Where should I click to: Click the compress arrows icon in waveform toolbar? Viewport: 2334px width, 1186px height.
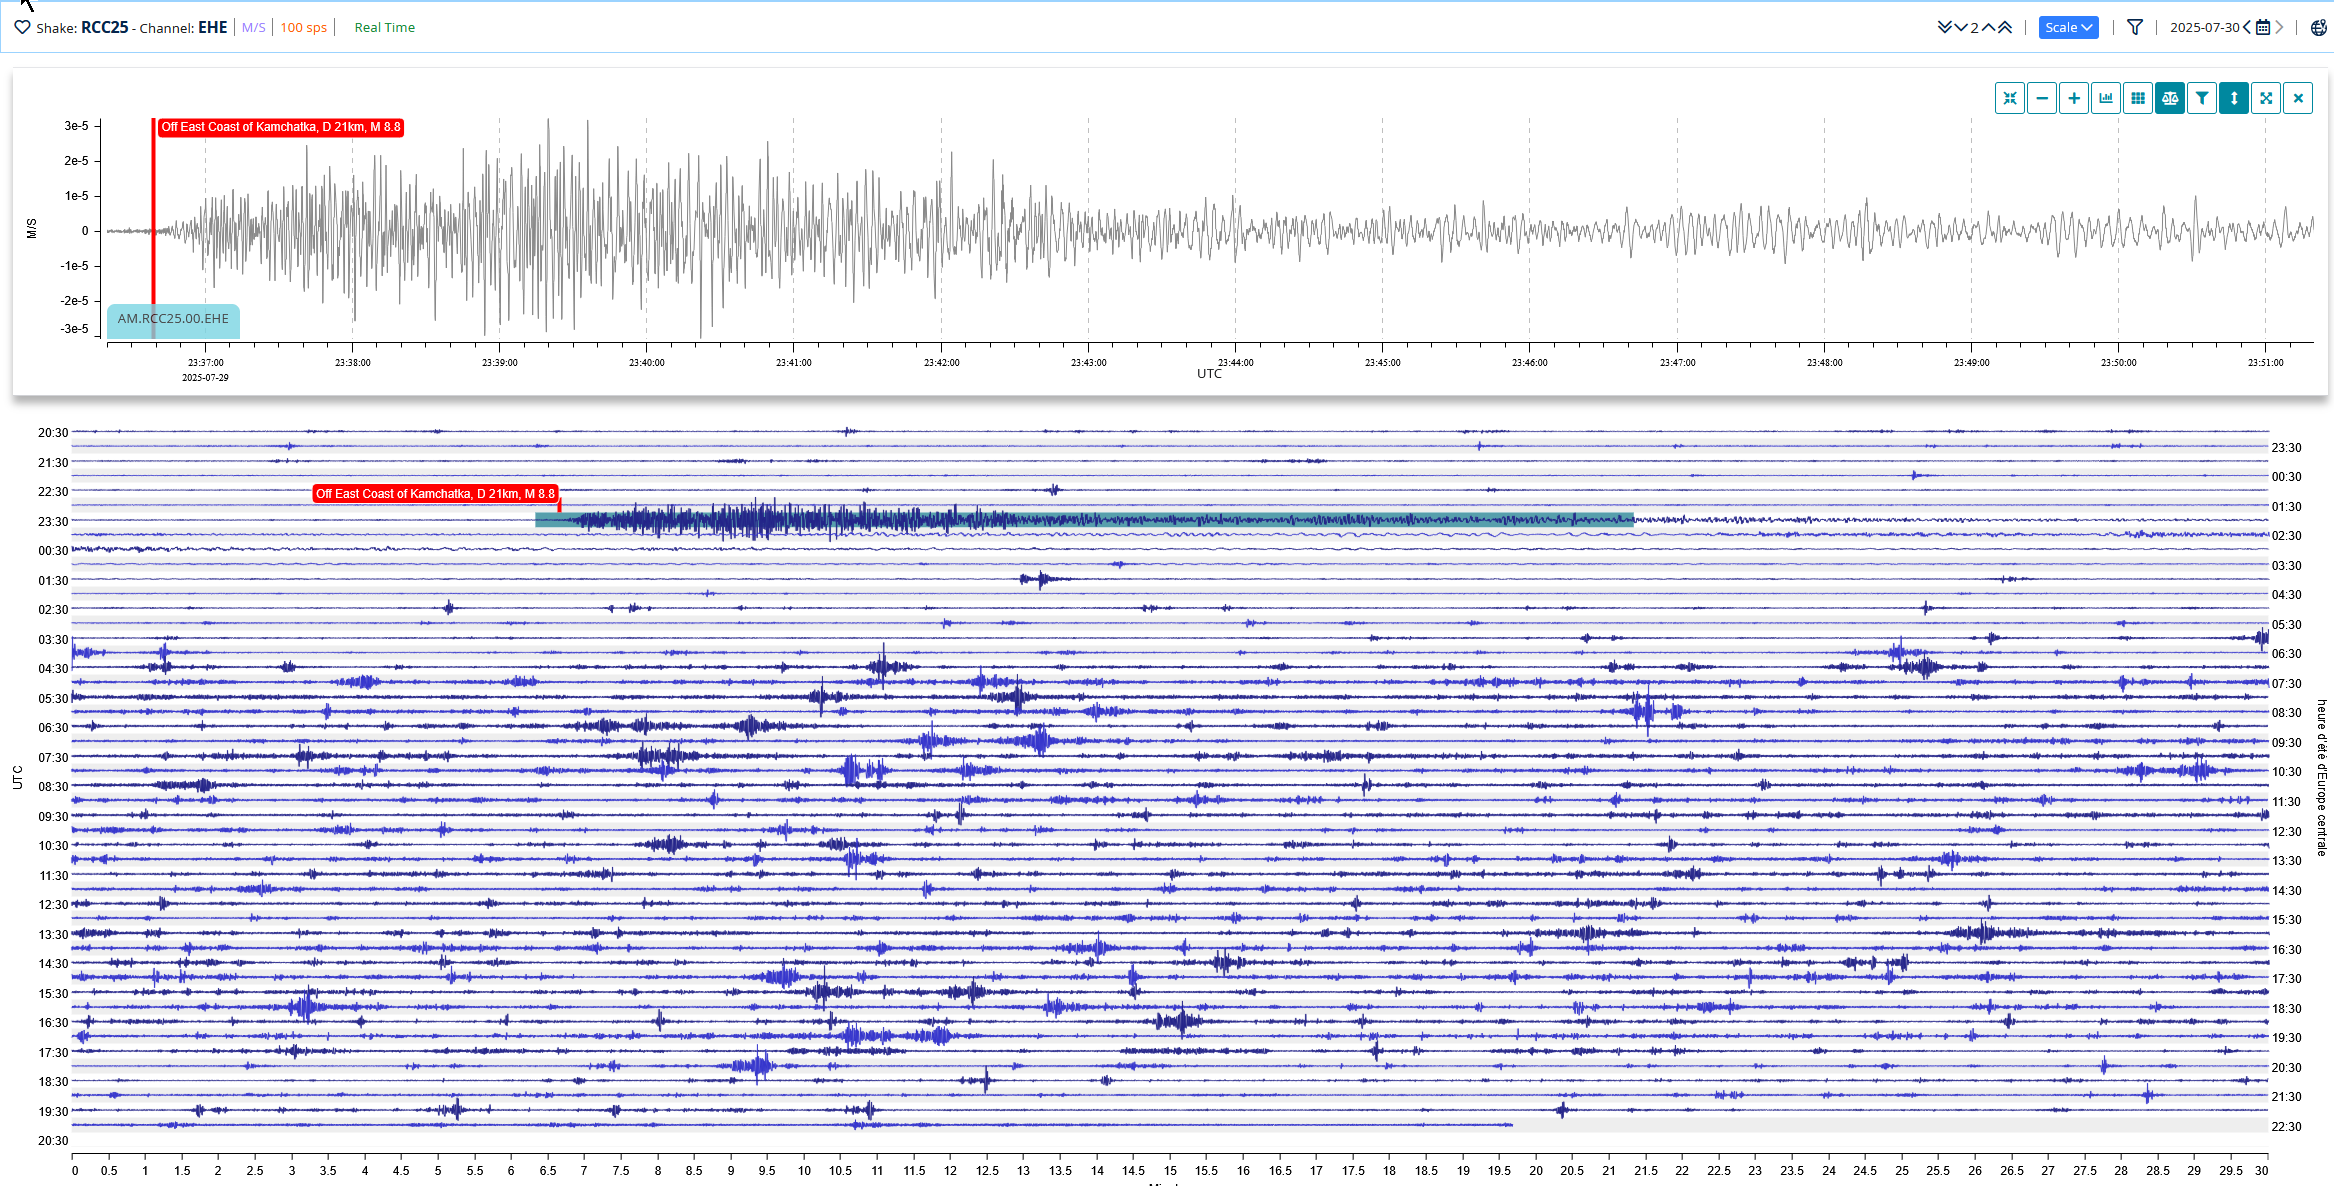[x=2009, y=98]
